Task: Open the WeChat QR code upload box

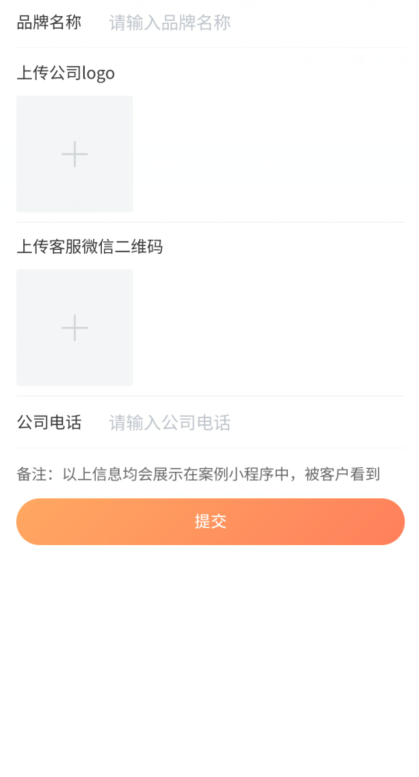Action: coord(75,328)
